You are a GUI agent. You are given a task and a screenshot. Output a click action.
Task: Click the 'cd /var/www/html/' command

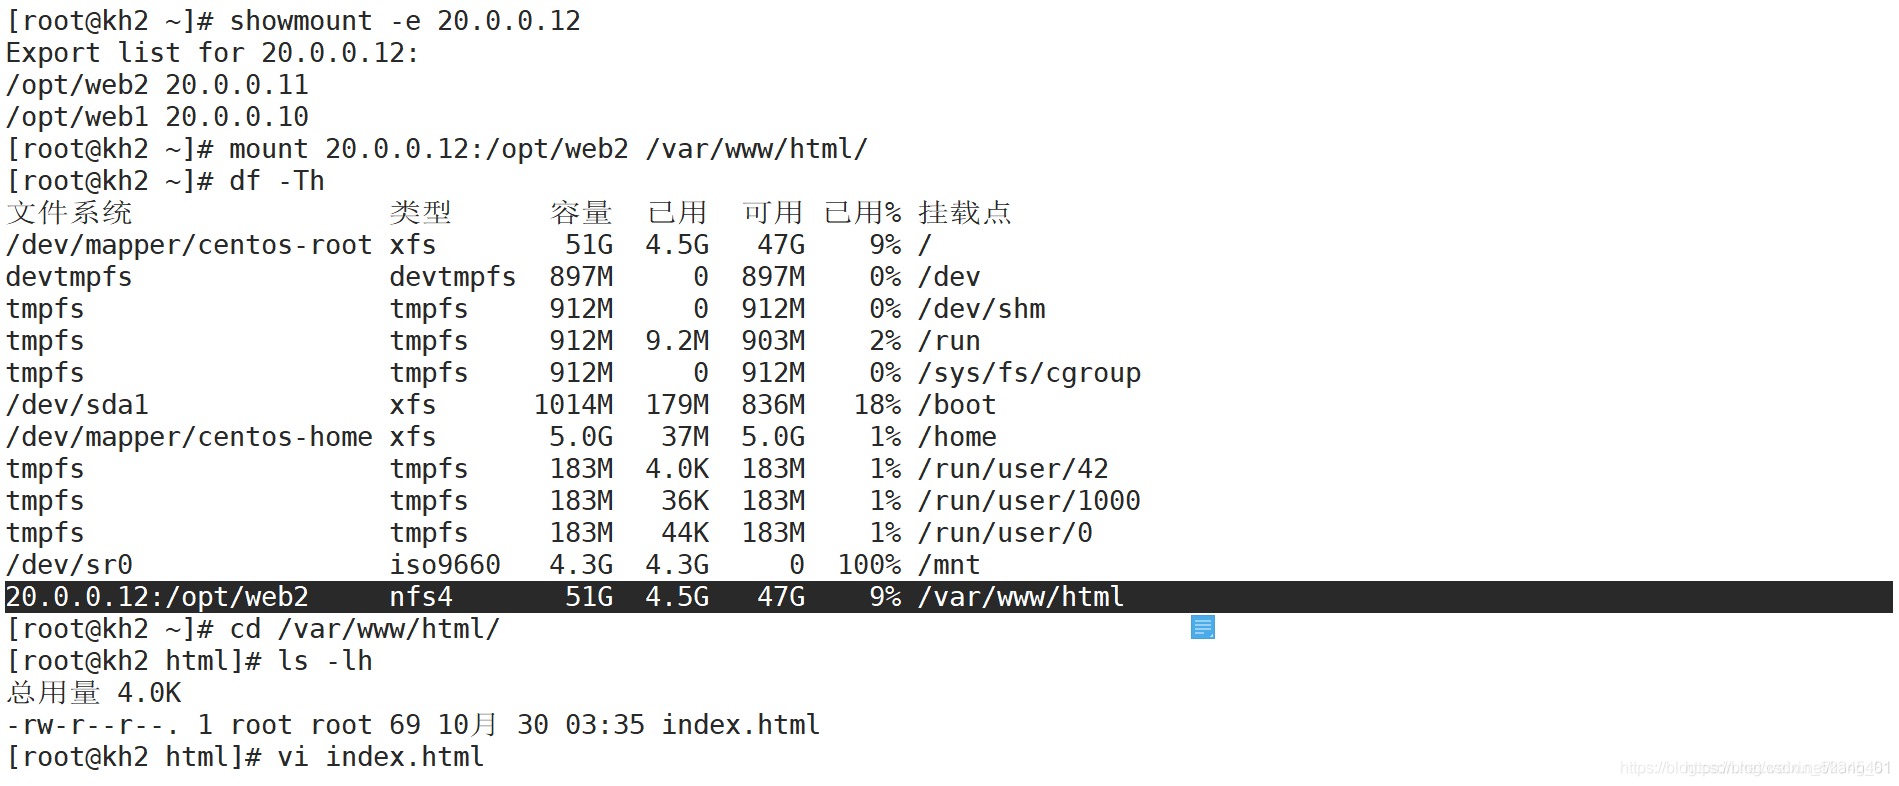[x=365, y=629]
